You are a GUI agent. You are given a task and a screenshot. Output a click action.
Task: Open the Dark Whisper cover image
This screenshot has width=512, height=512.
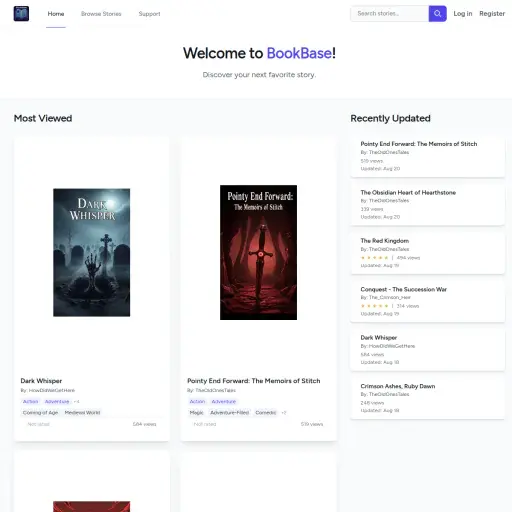tap(92, 252)
